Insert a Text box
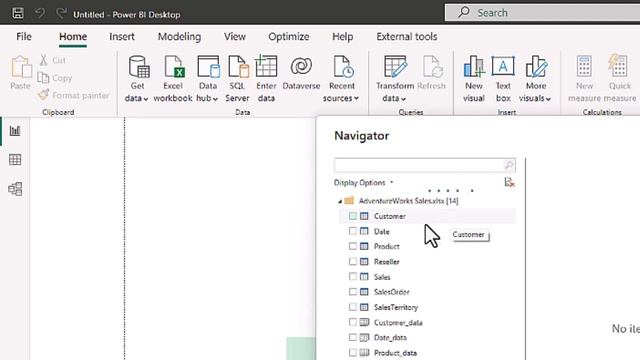640x360 pixels. click(x=503, y=78)
